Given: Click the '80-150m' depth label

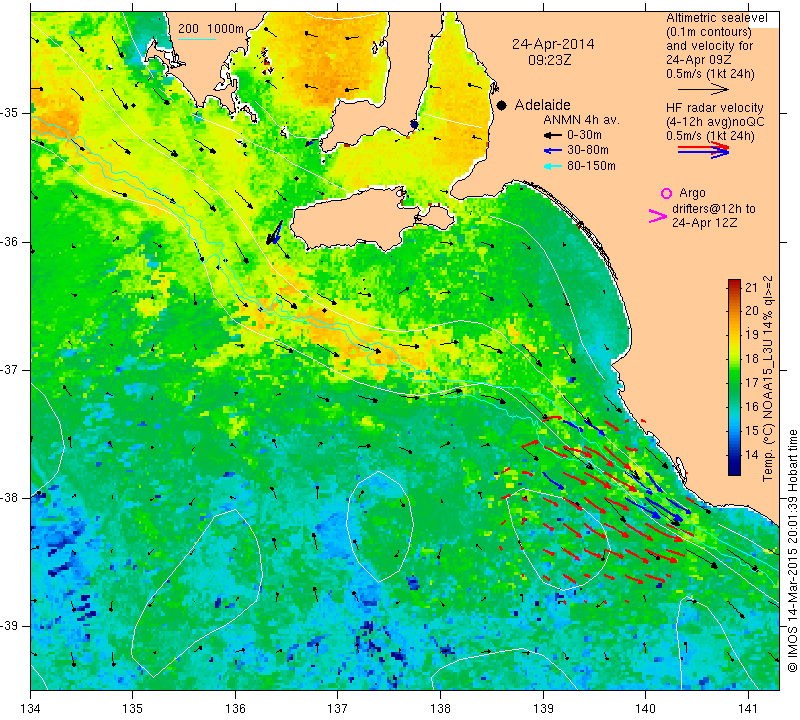Looking at the screenshot, I should [x=591, y=166].
